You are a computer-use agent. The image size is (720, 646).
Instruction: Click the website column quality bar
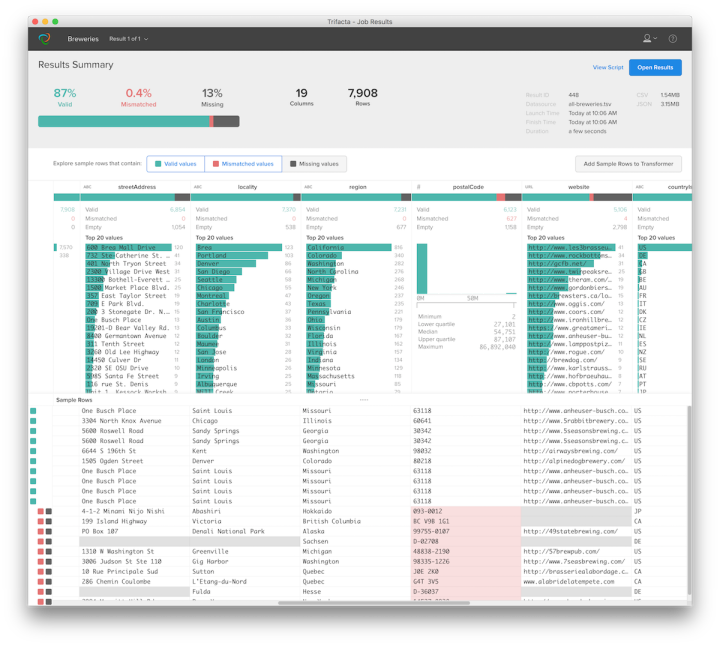click(577, 197)
